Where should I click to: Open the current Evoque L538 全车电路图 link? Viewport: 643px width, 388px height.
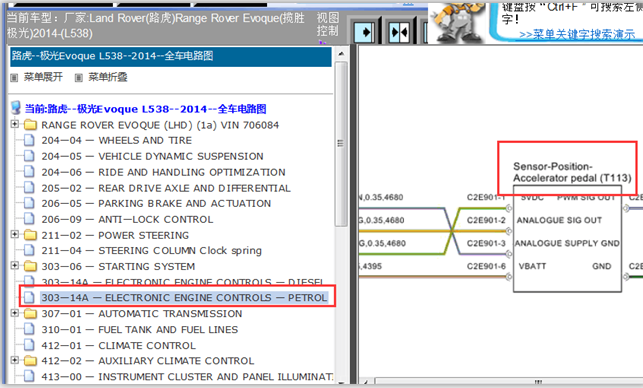(x=146, y=109)
